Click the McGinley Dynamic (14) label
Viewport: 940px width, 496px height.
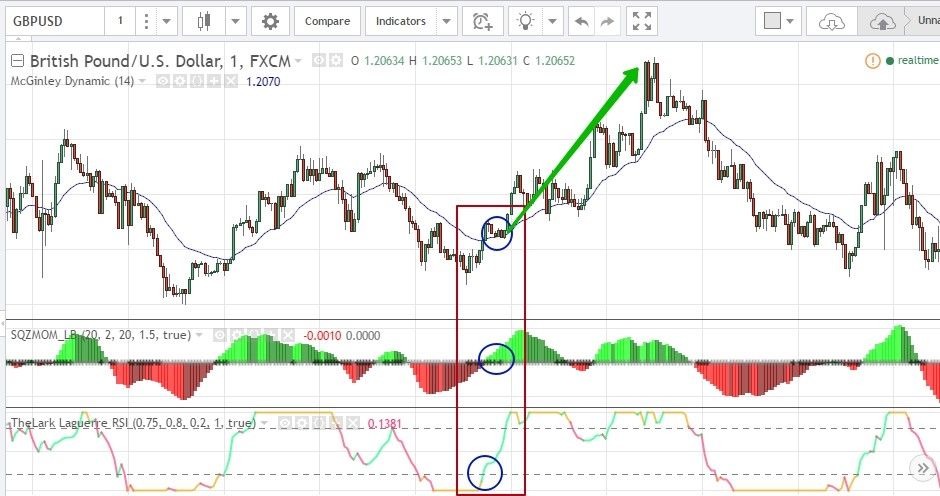pos(72,81)
